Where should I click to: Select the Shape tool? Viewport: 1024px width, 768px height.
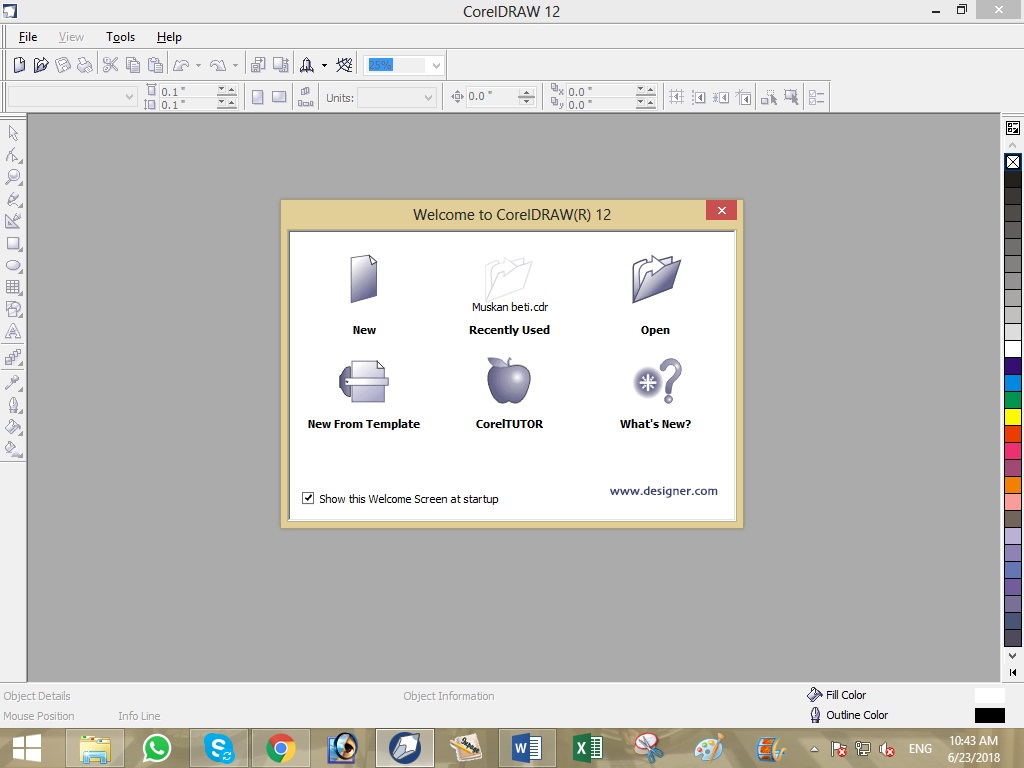tap(14, 154)
